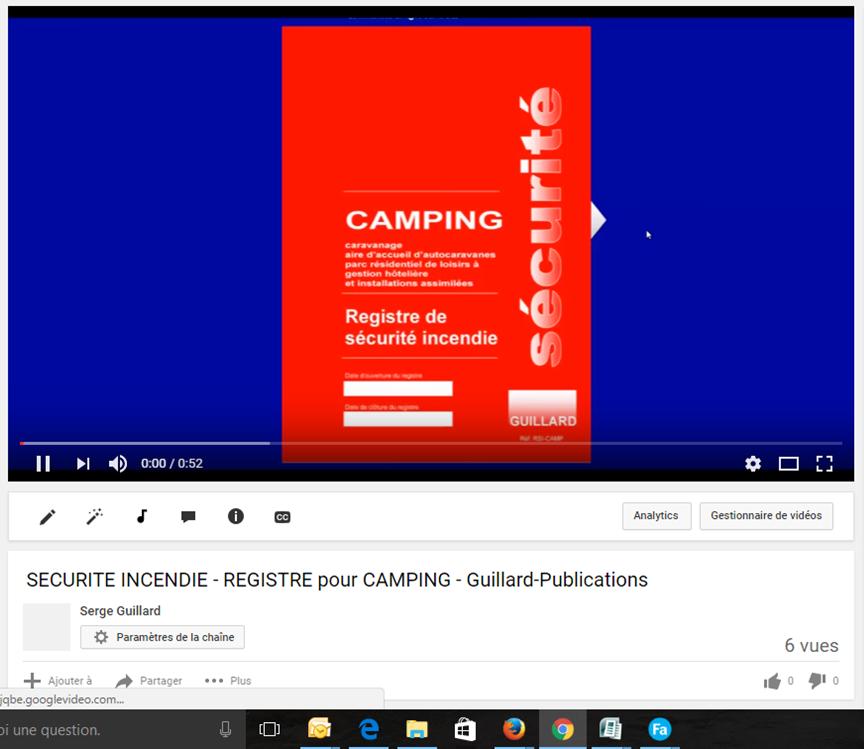
Task: Switch to theater mode
Action: point(789,464)
